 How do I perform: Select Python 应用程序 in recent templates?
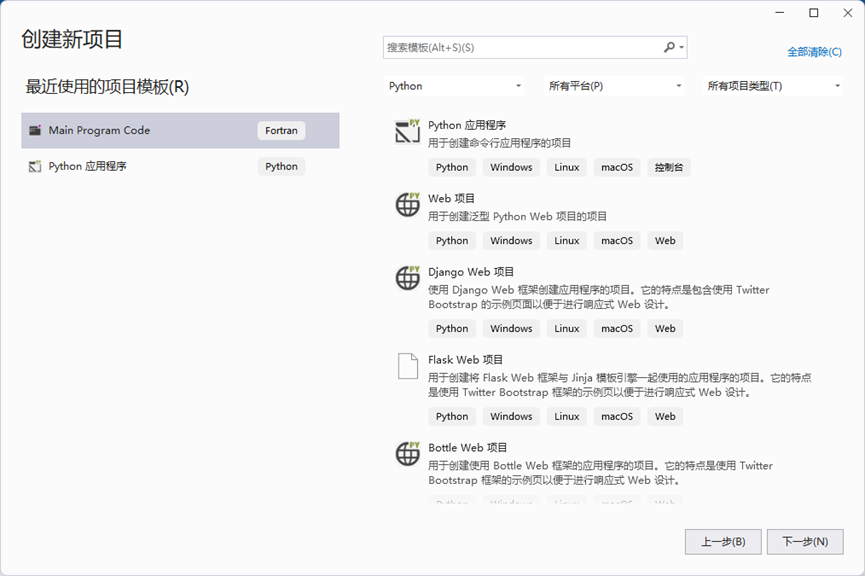coord(180,166)
